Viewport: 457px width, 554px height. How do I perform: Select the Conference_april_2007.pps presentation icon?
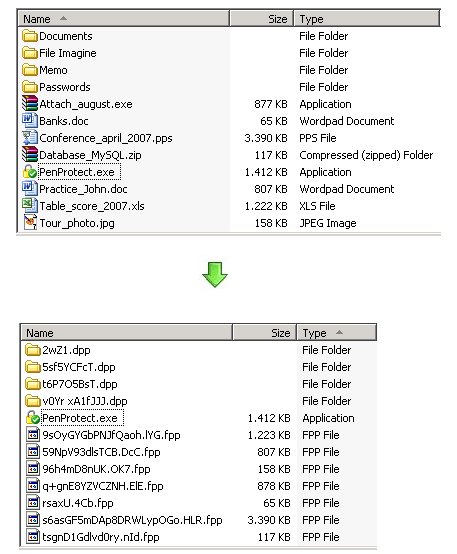(x=30, y=138)
